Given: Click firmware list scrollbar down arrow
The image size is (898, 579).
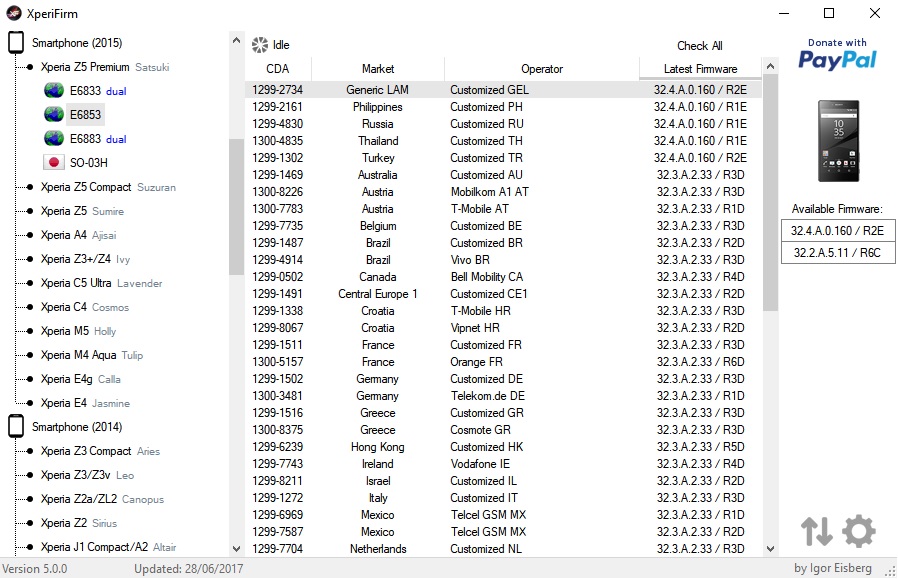Looking at the screenshot, I should coord(771,549).
